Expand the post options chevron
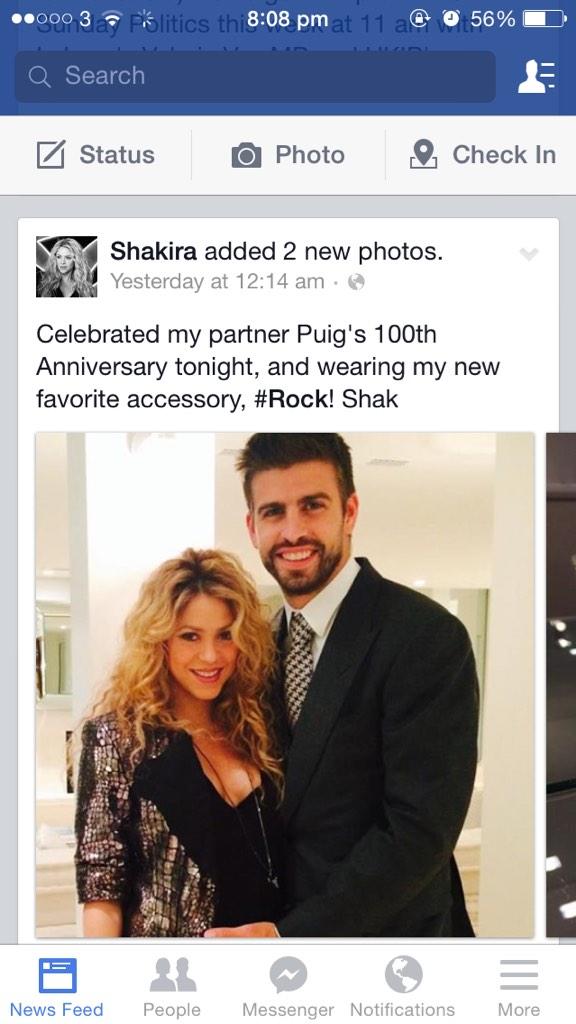 [x=529, y=254]
